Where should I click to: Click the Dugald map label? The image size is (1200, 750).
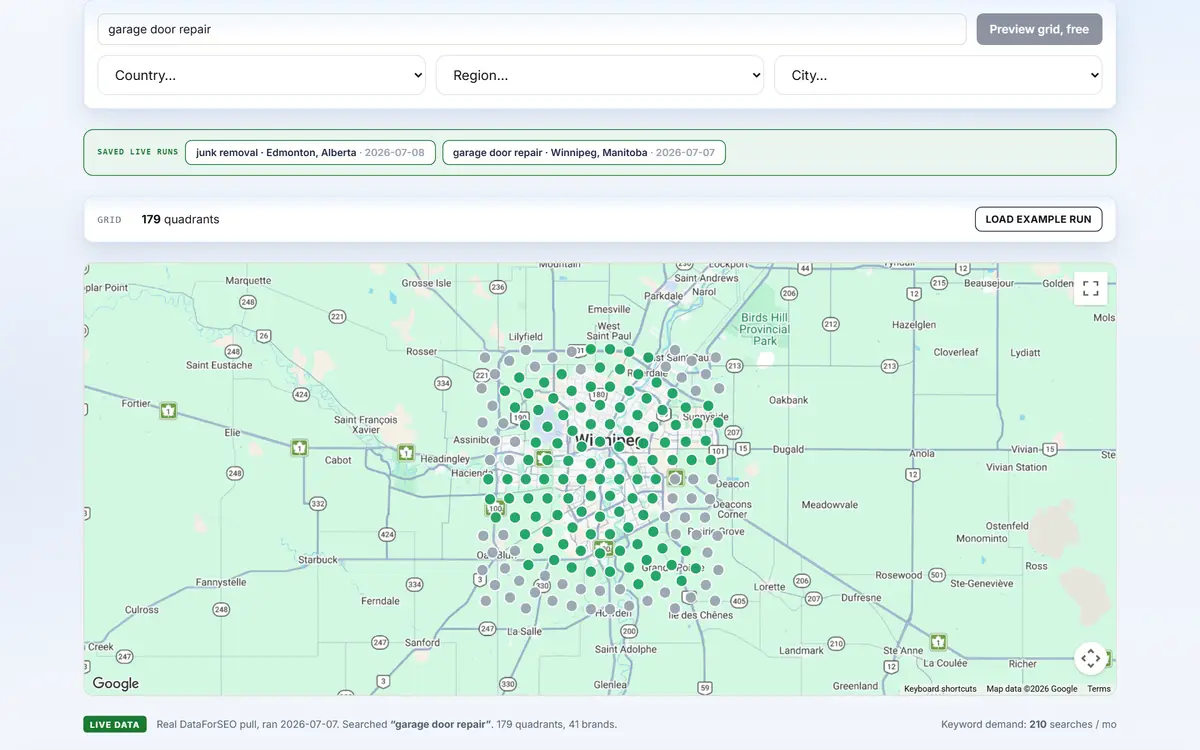pos(788,450)
